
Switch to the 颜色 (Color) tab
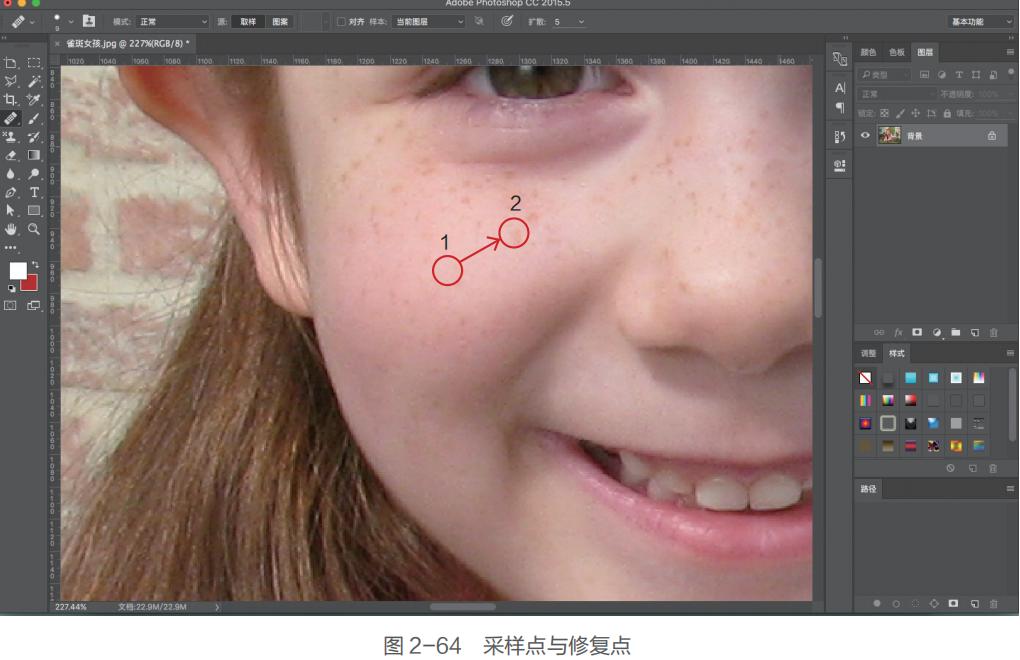pyautogui.click(x=868, y=52)
